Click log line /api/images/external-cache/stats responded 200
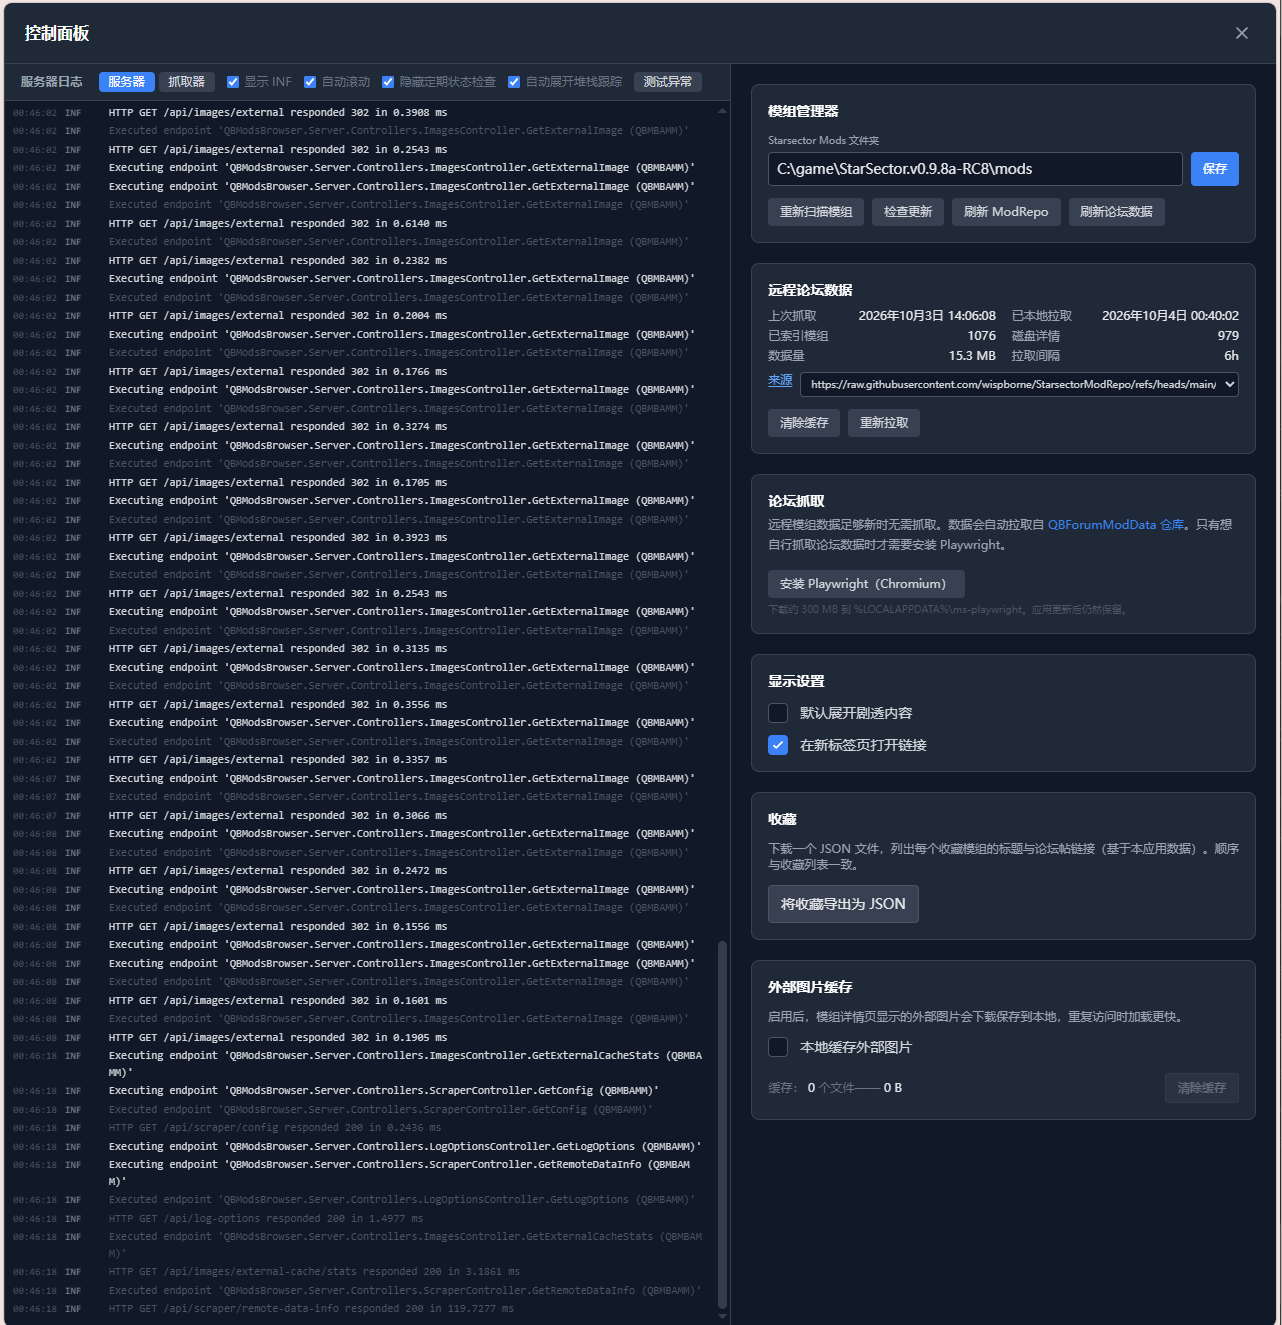1282x1325 pixels. tap(314, 1272)
